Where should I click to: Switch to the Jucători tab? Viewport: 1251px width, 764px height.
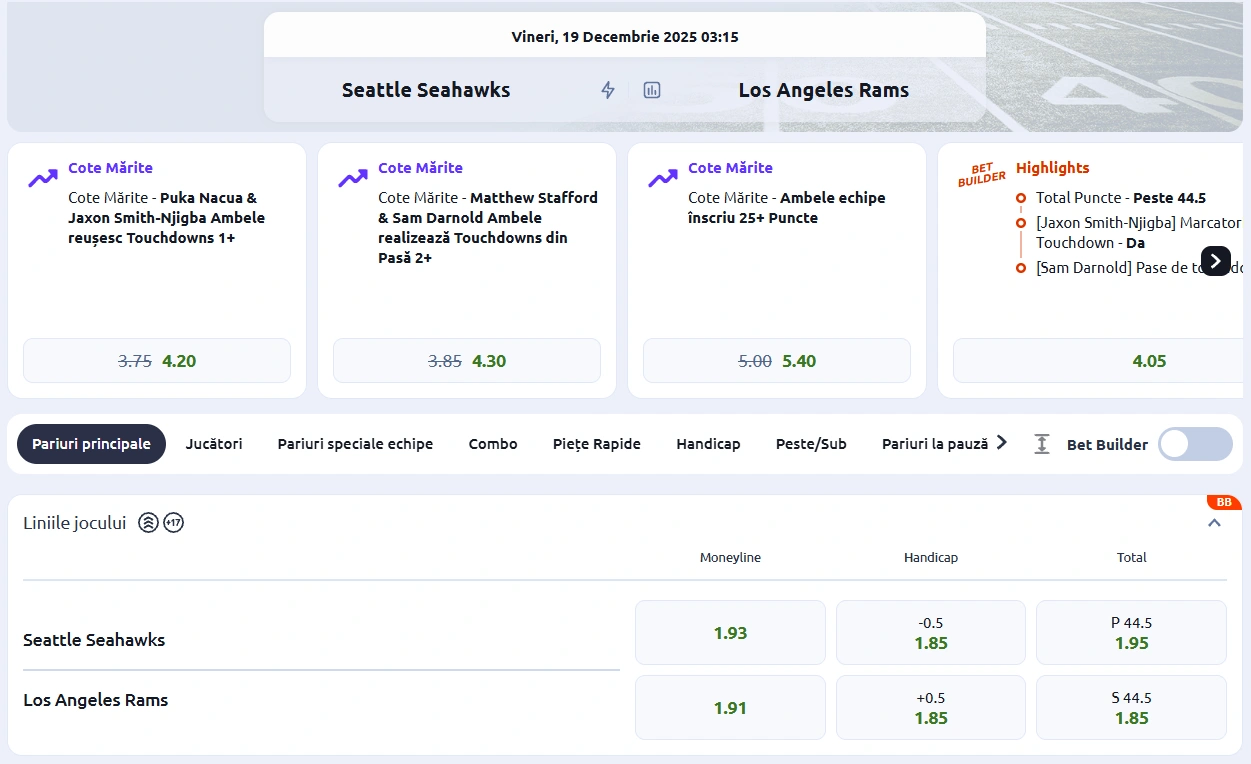(214, 444)
